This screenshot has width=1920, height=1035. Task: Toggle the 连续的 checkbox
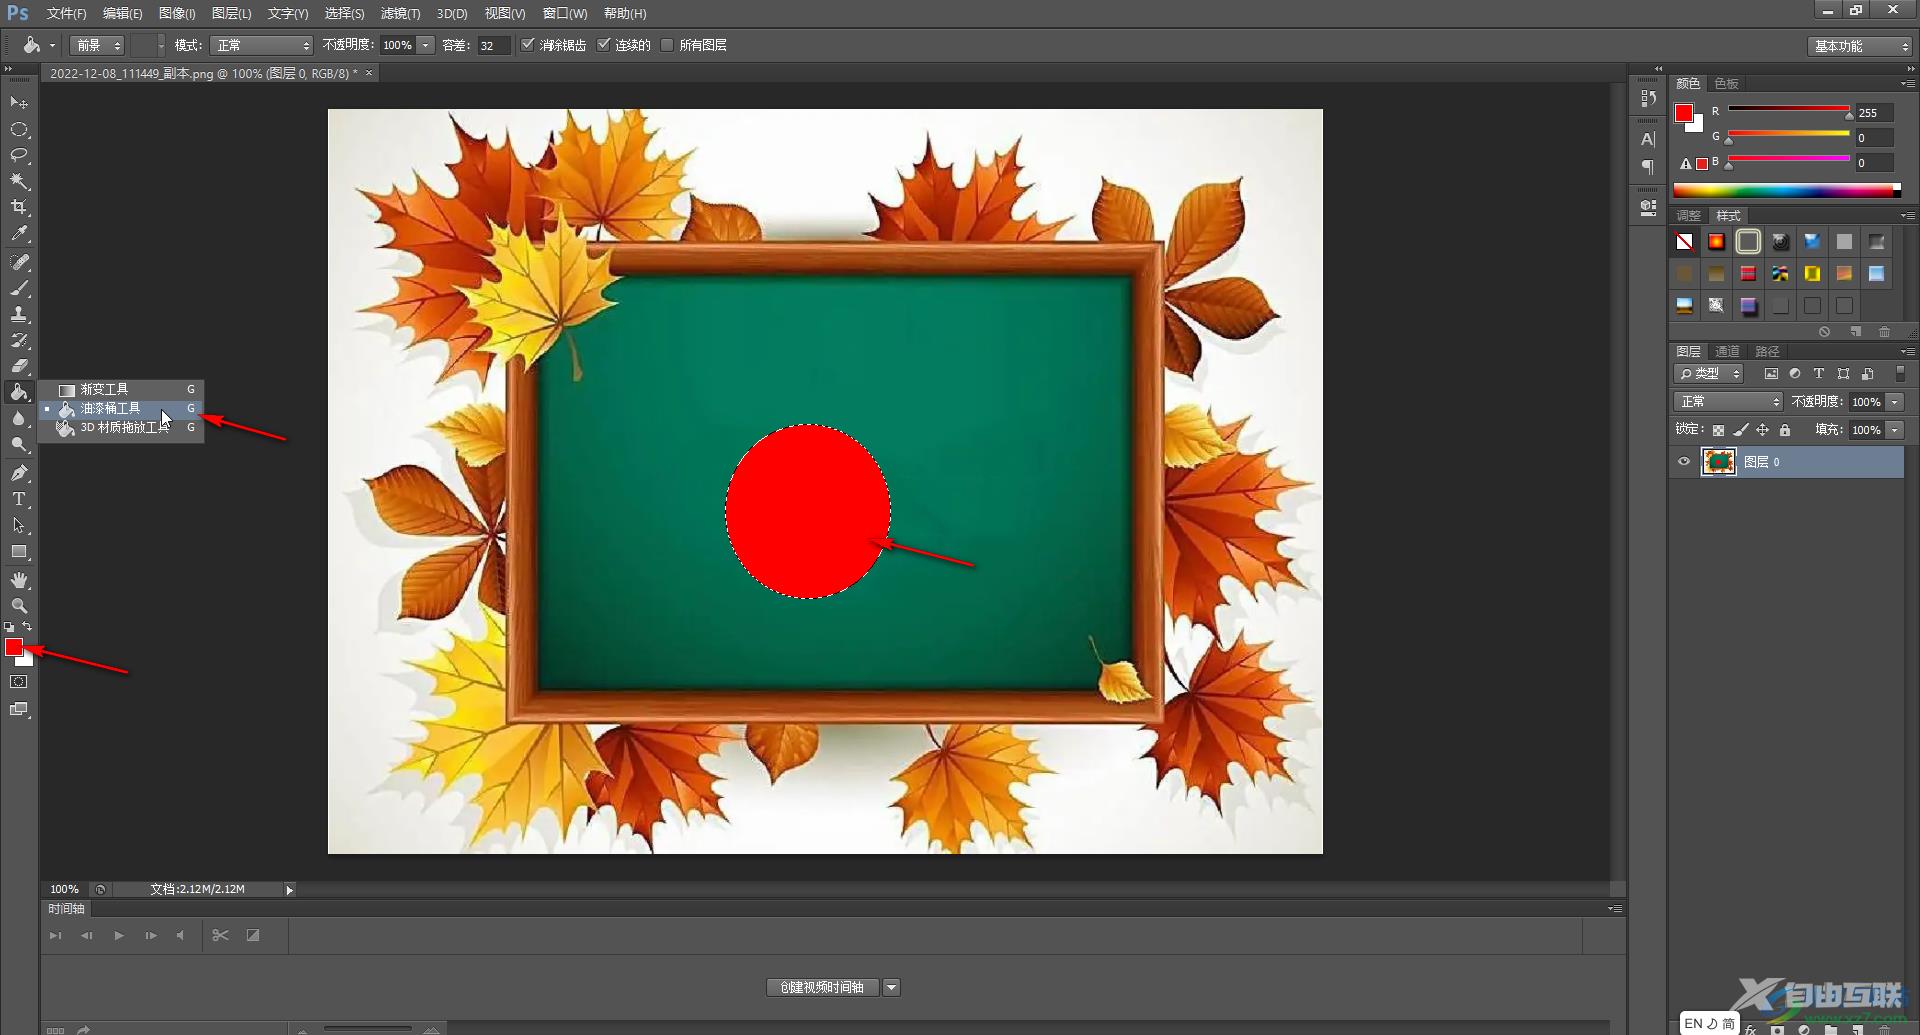pyautogui.click(x=603, y=44)
